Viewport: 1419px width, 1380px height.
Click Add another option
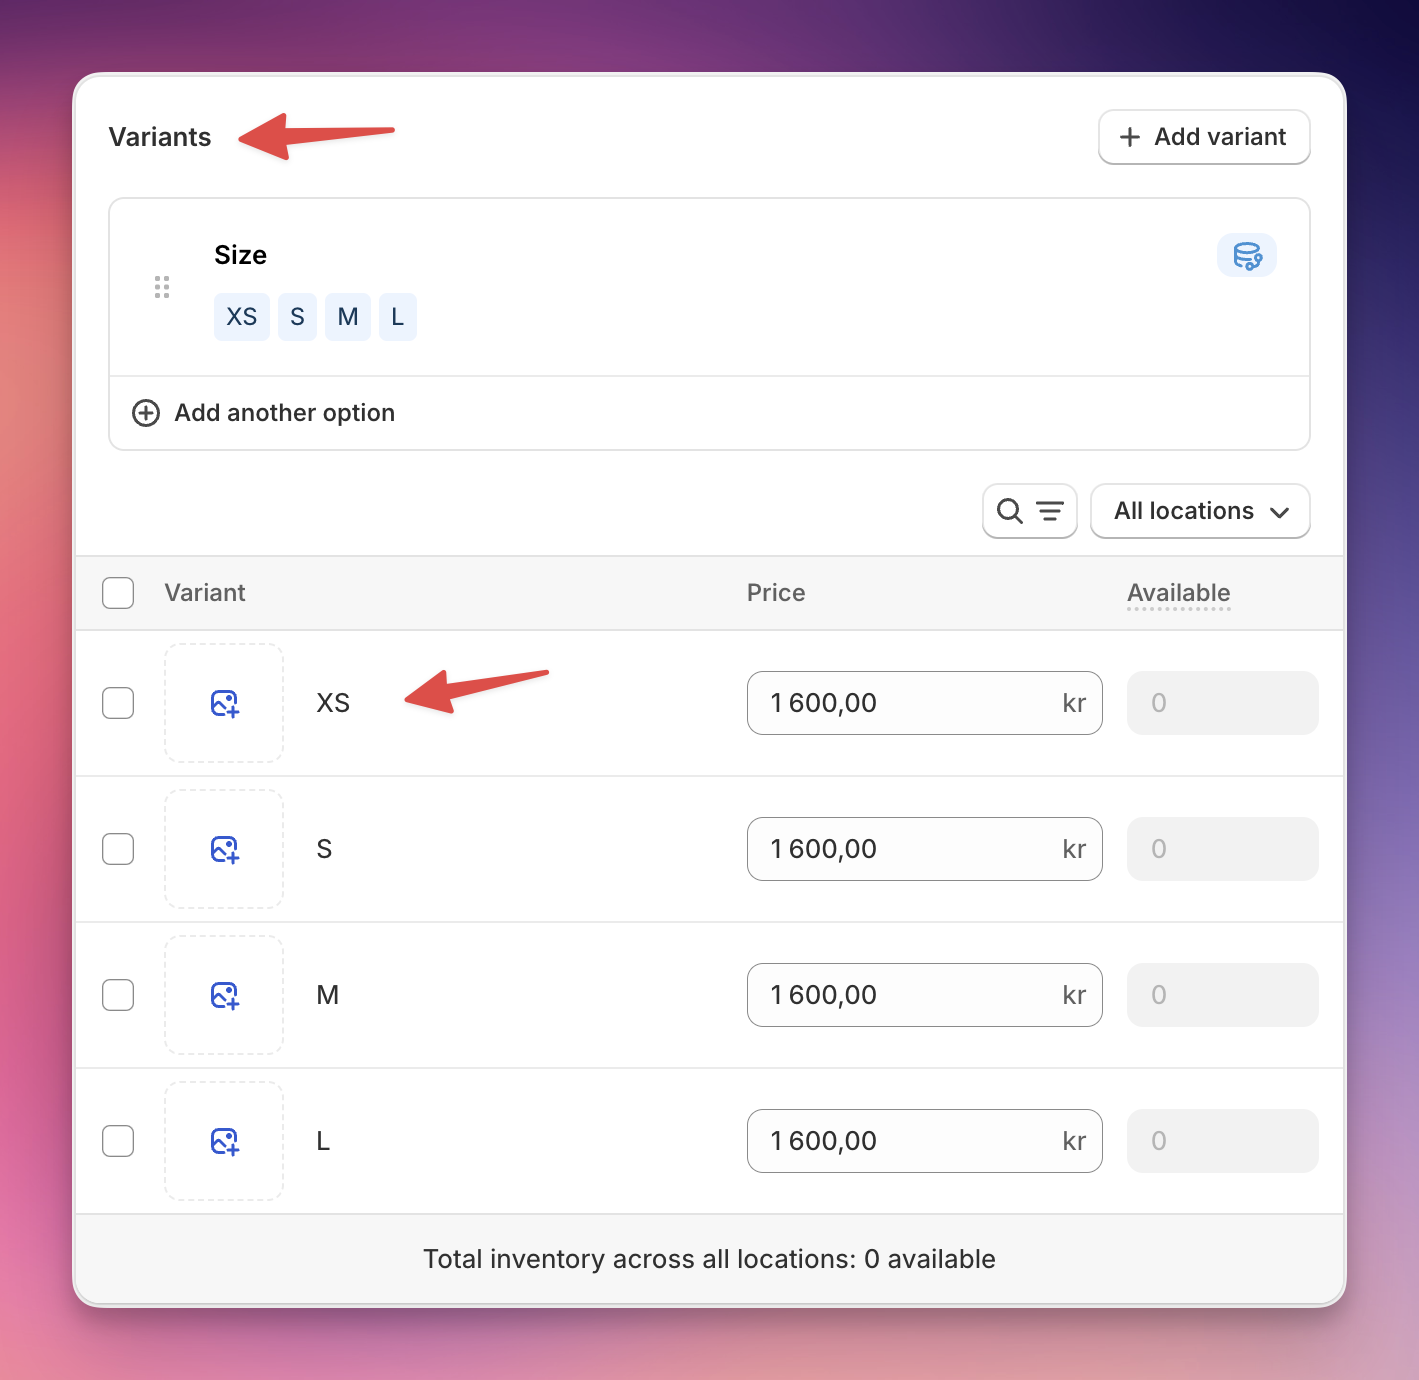point(284,413)
